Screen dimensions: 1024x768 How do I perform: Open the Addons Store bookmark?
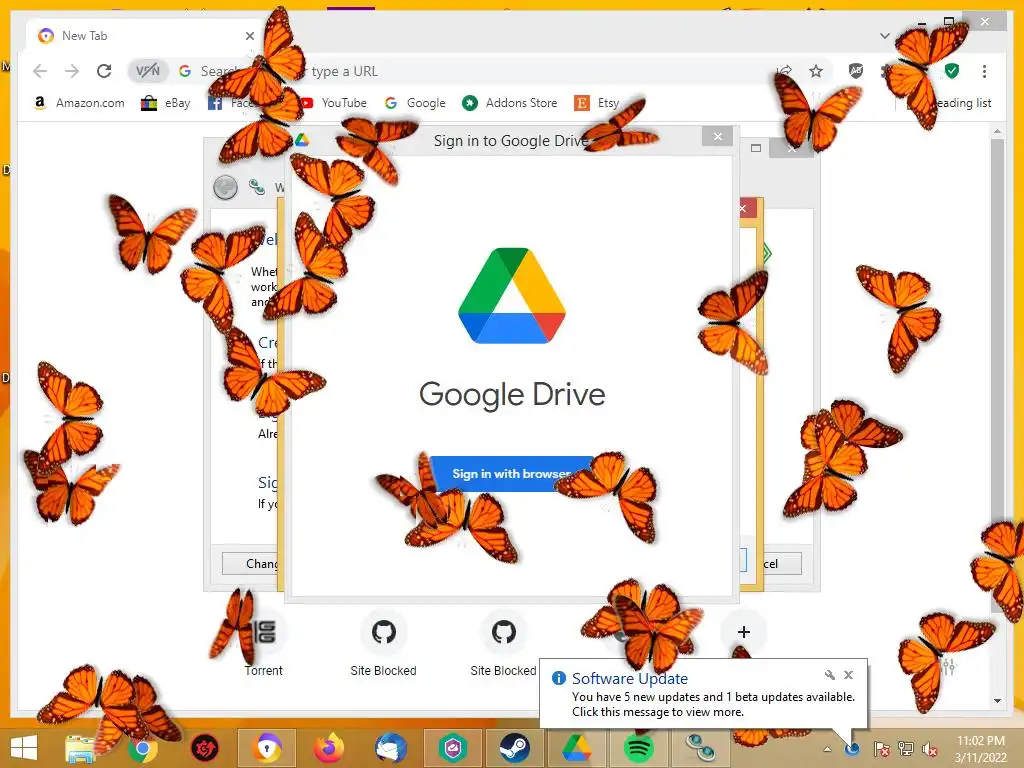pos(510,103)
